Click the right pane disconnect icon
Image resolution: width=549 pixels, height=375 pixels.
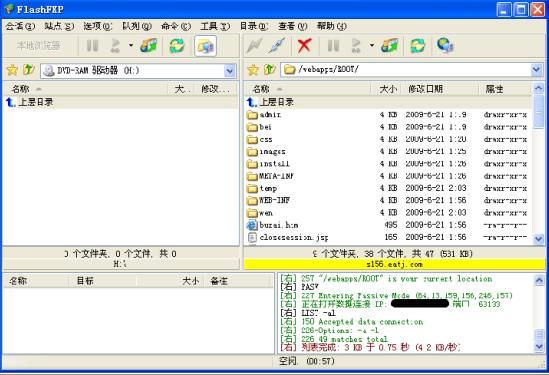pos(277,46)
